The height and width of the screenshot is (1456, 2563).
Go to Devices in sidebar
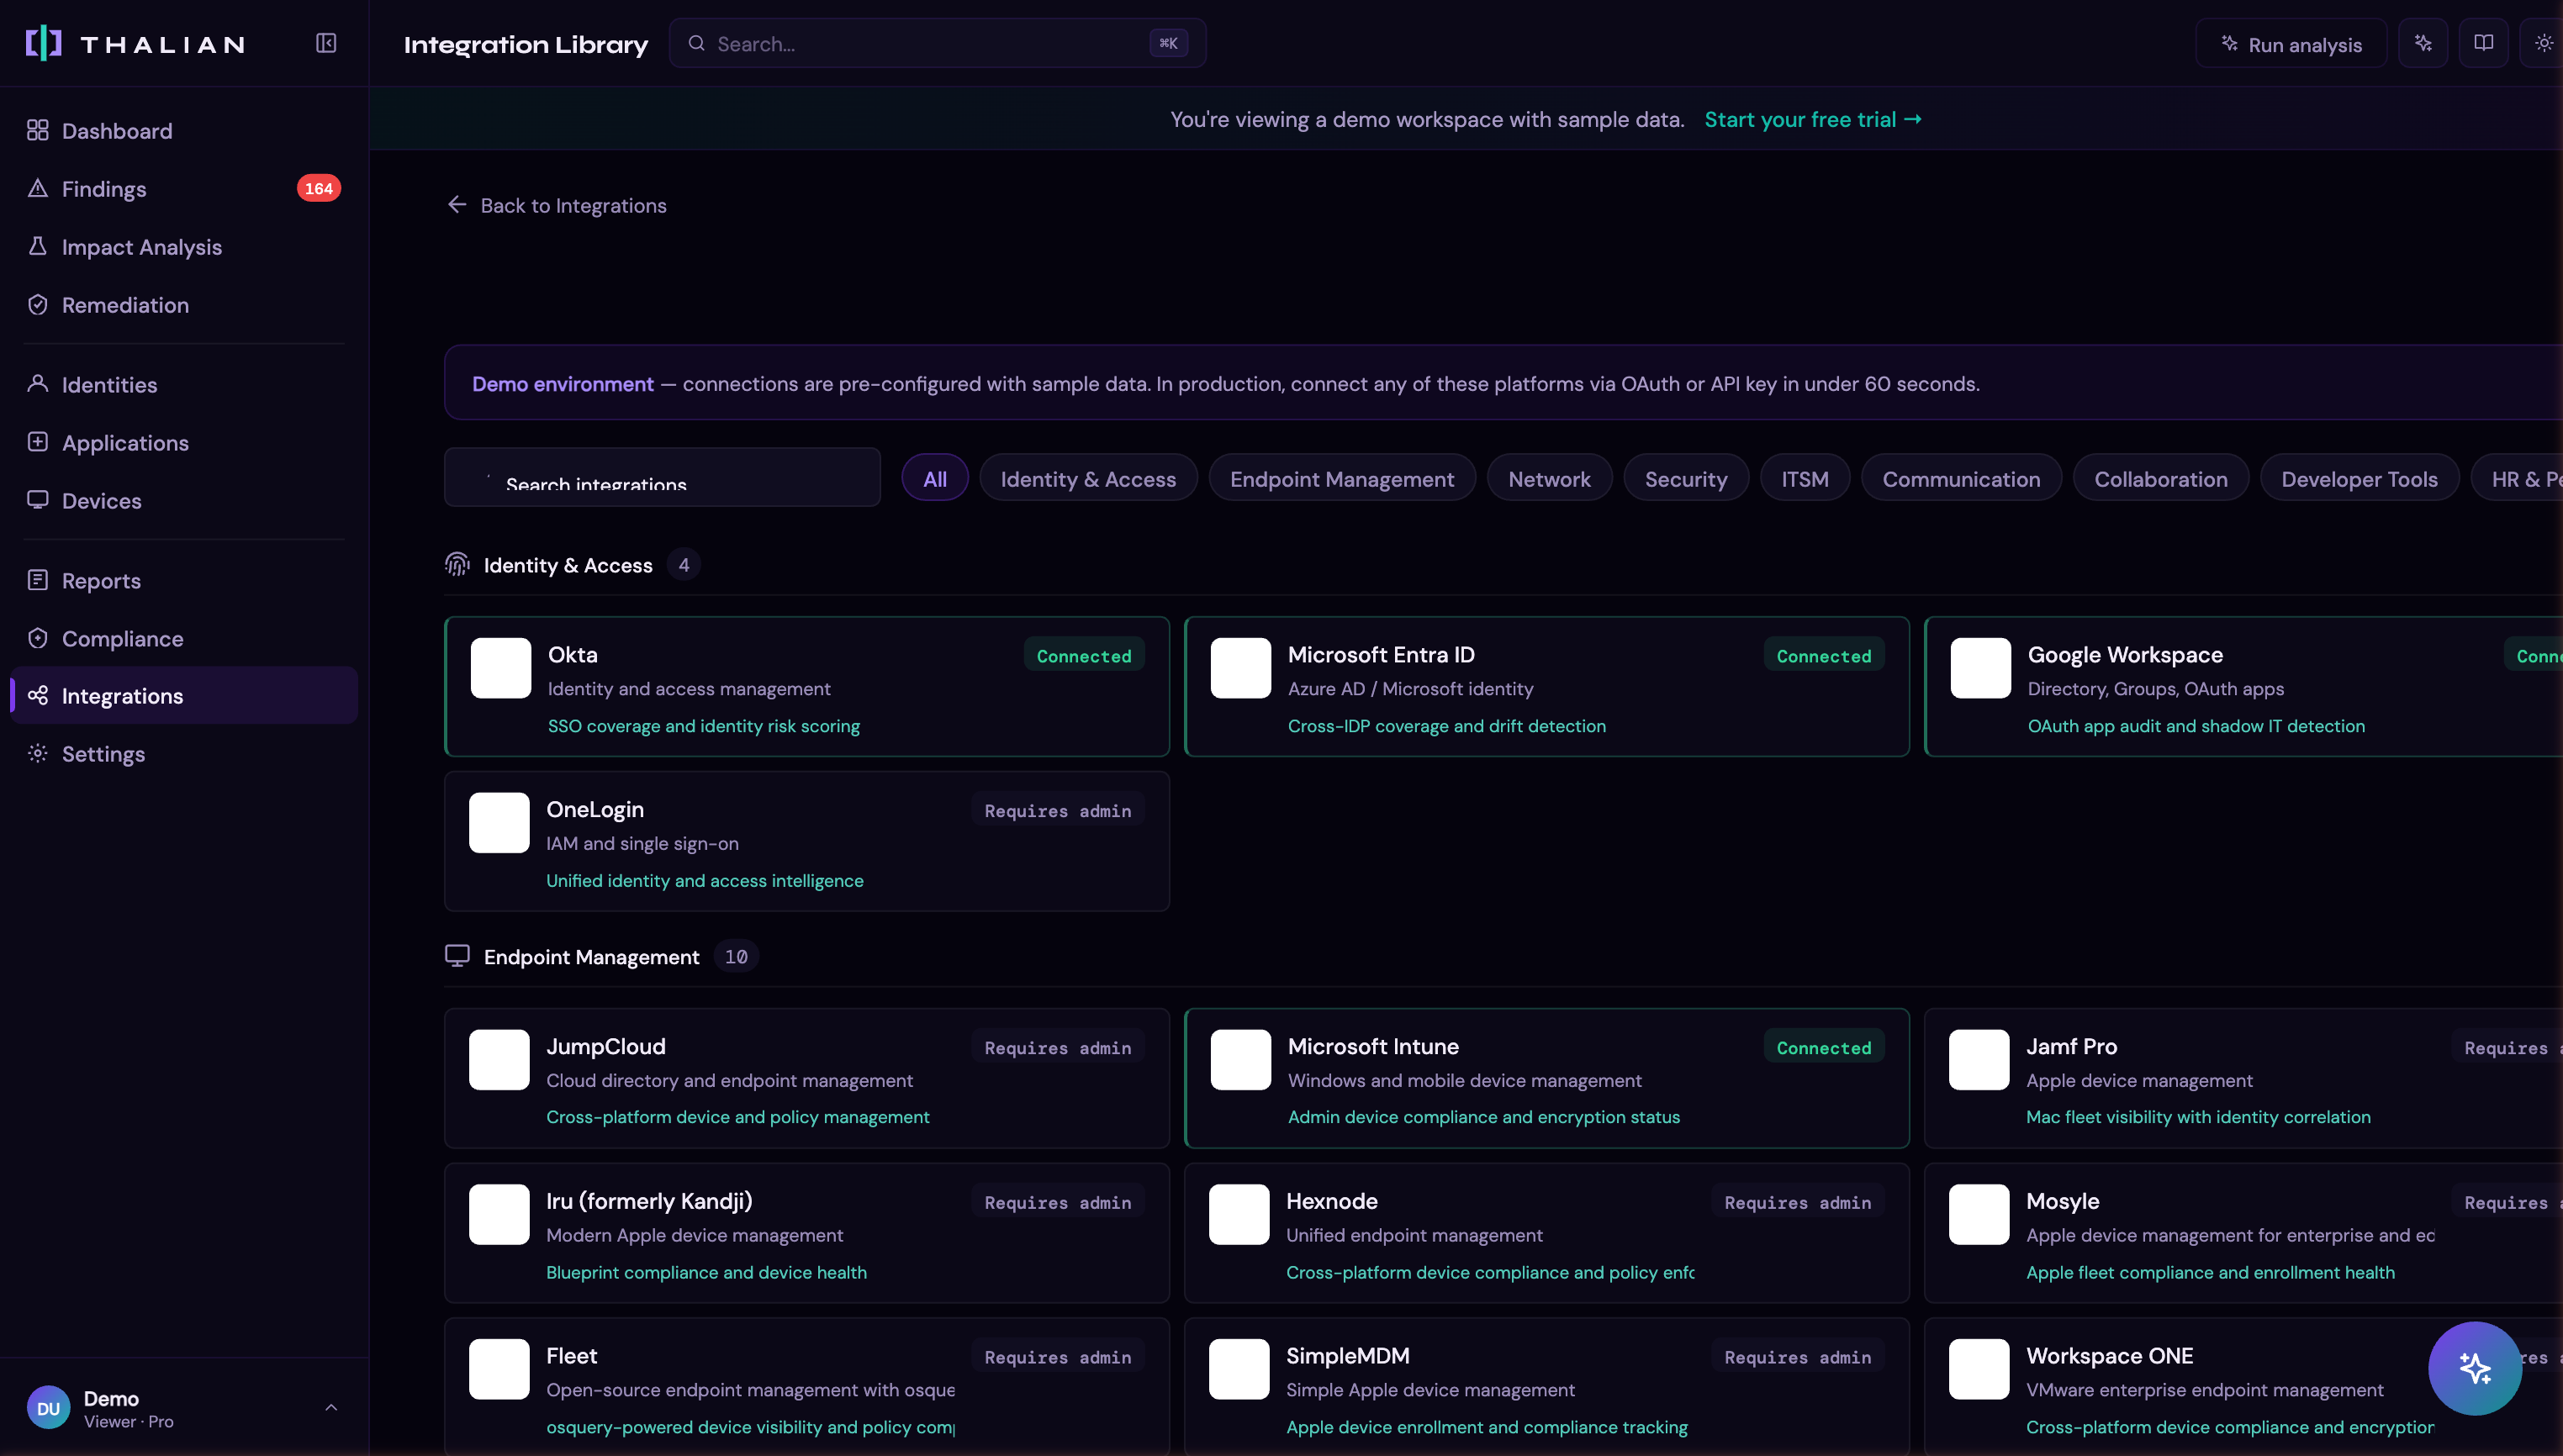(x=101, y=501)
